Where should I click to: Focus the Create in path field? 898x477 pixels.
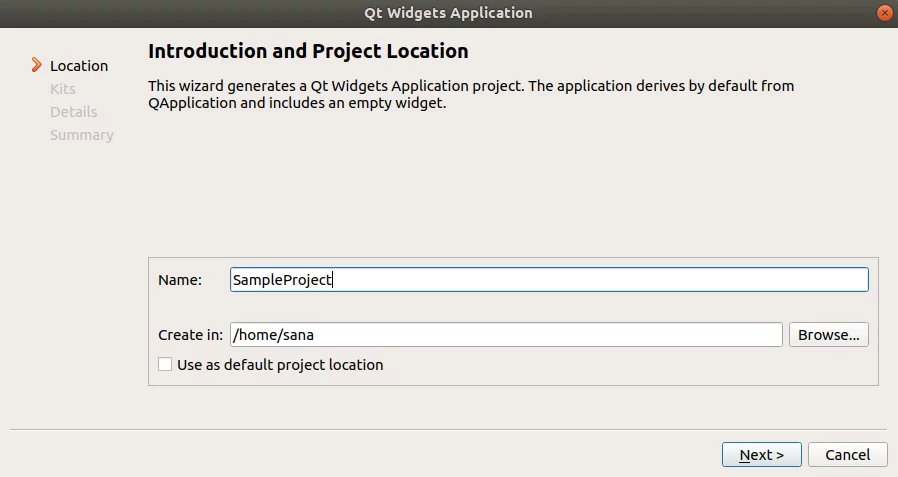(506, 334)
